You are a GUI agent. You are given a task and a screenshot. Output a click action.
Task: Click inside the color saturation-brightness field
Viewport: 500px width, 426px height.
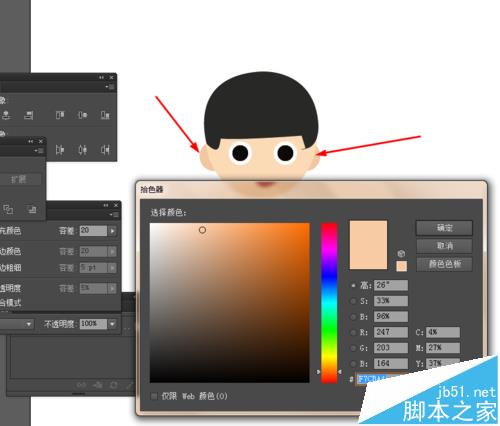tap(230, 303)
